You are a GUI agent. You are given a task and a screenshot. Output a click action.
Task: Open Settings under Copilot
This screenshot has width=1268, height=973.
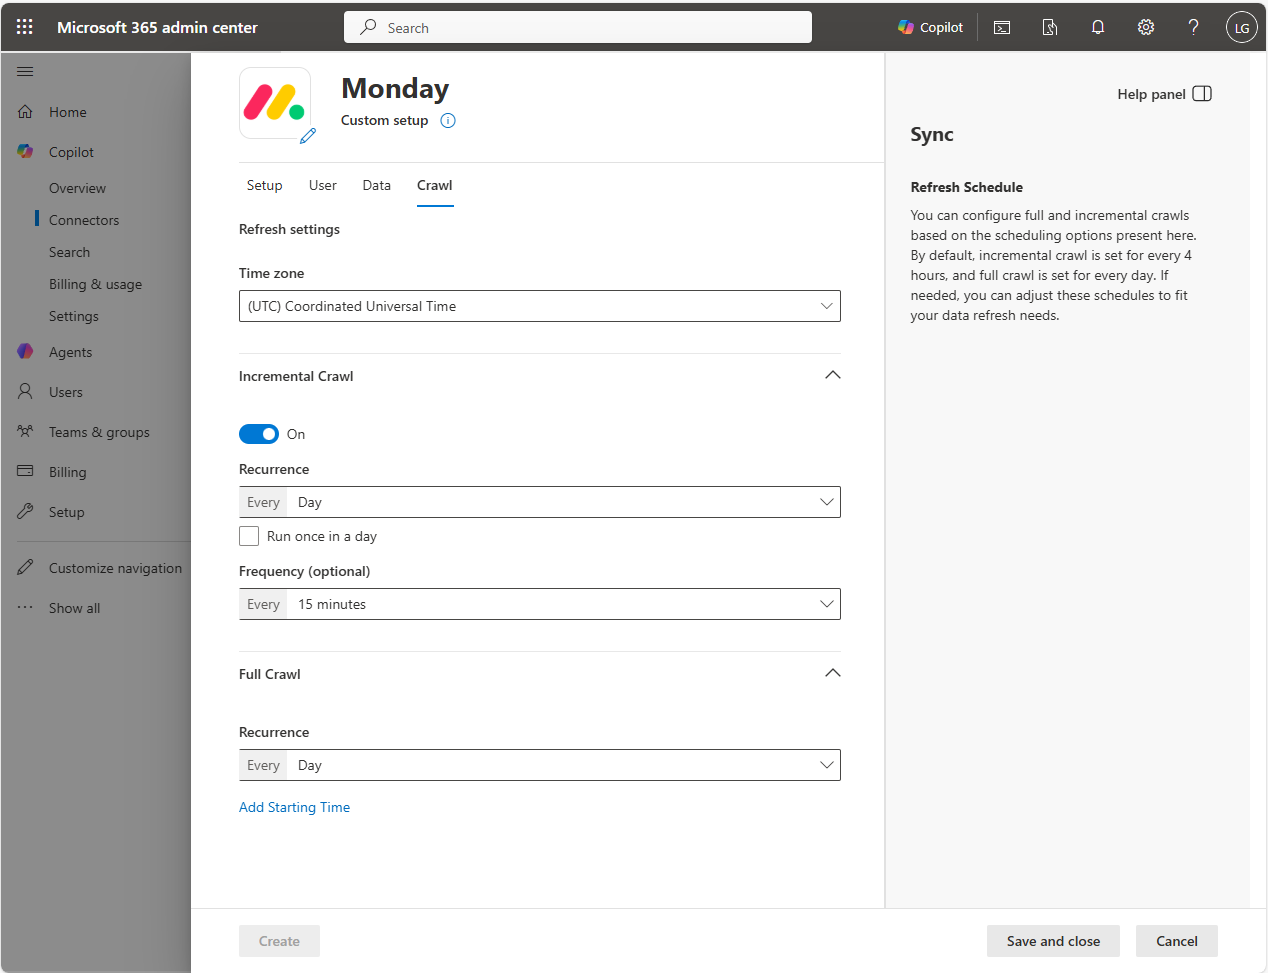click(74, 316)
